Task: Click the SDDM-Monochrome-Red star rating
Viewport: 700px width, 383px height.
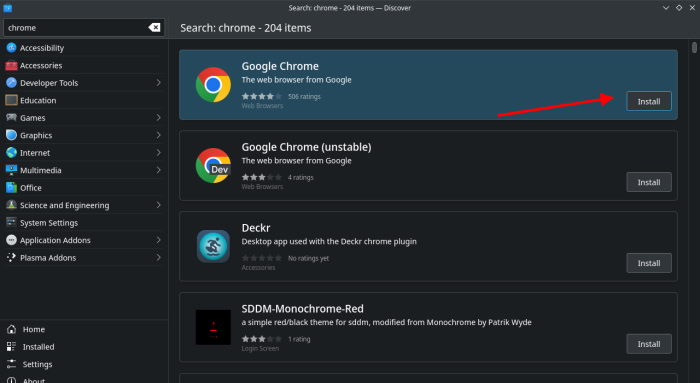Action: 262,339
